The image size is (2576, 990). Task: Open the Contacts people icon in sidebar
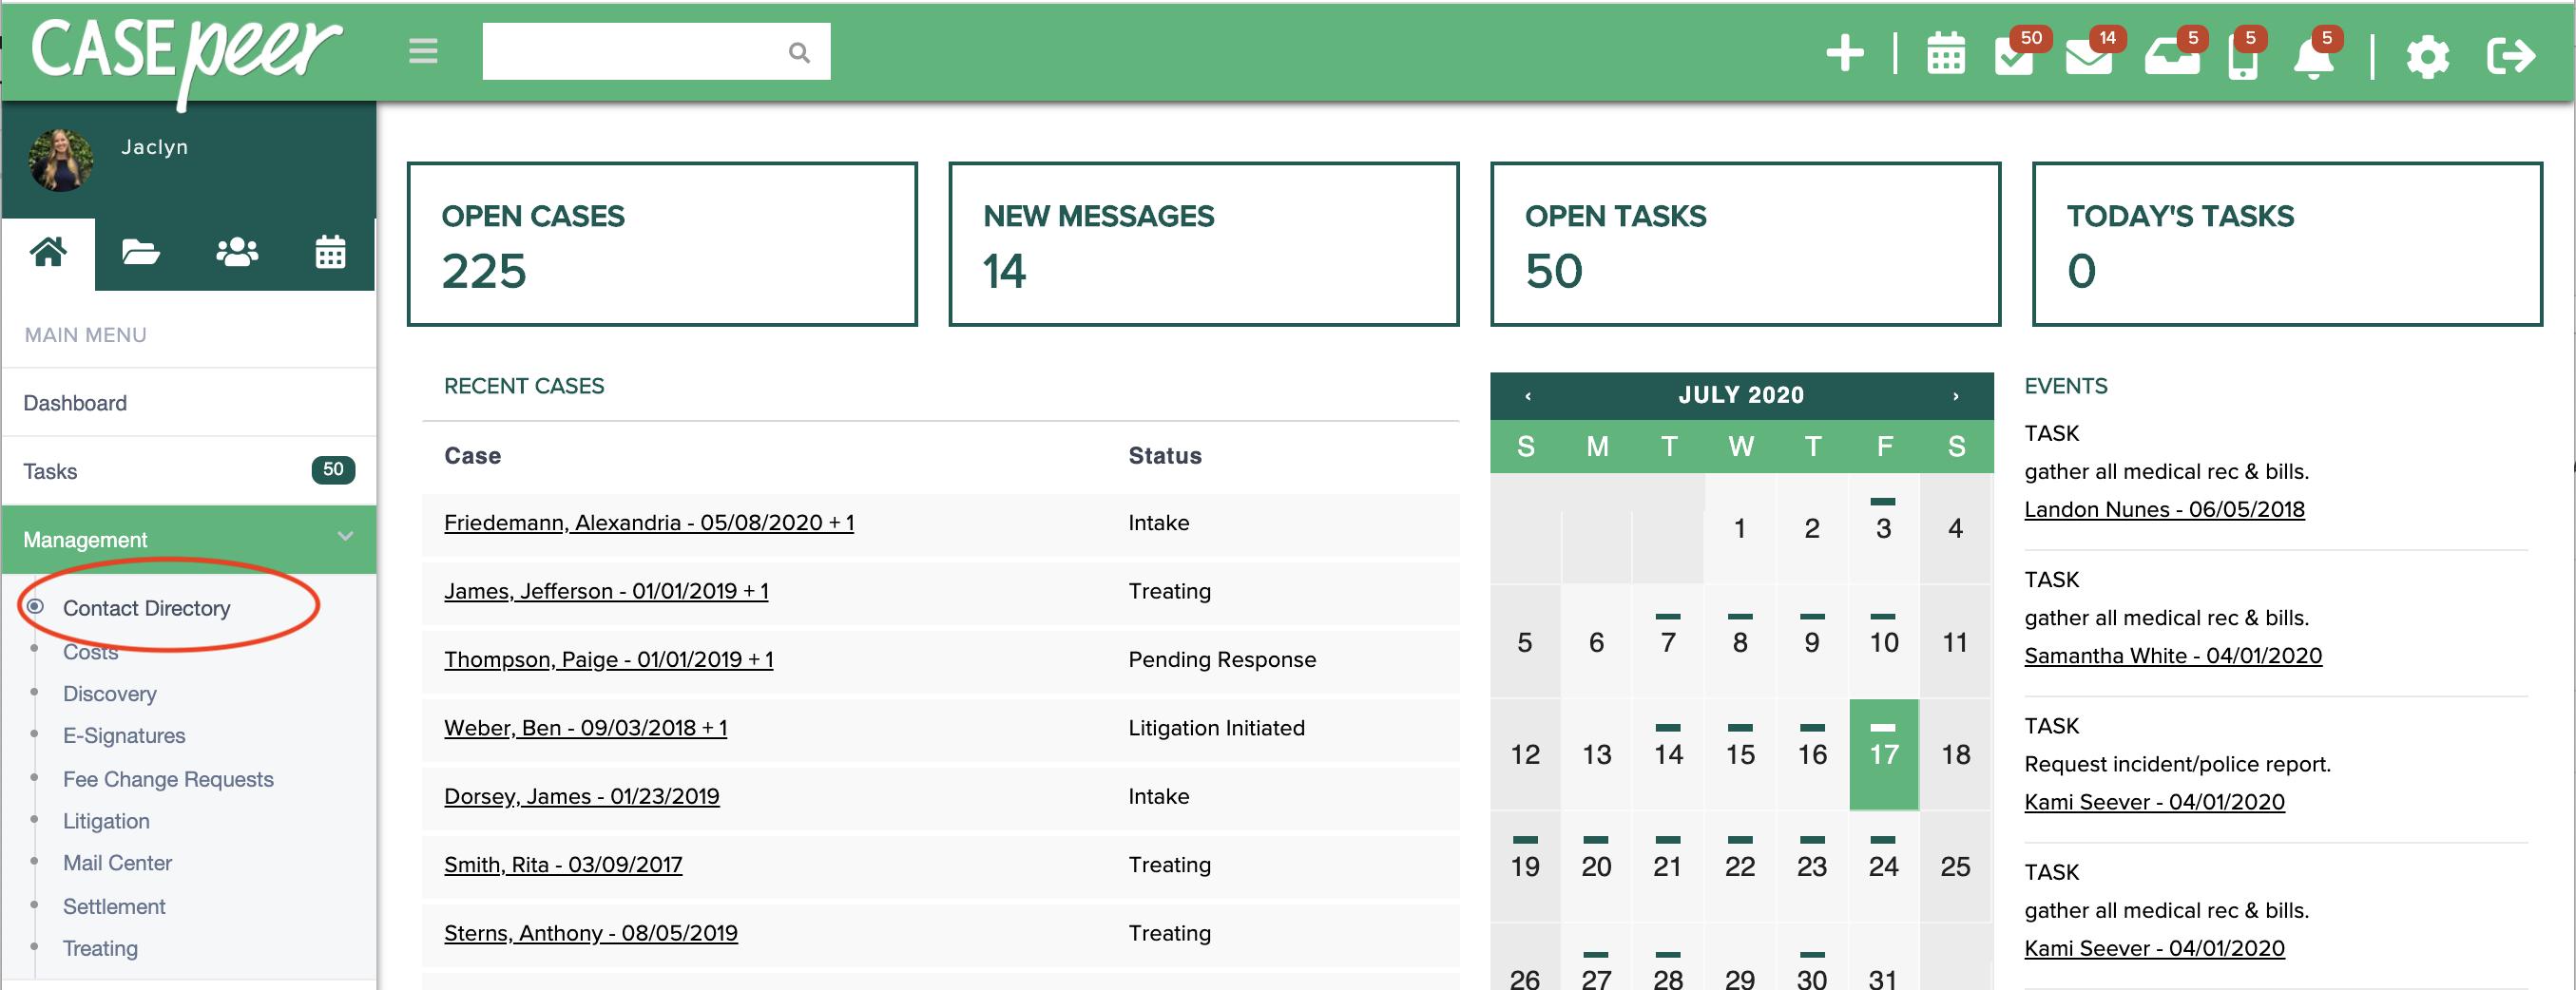tap(237, 253)
